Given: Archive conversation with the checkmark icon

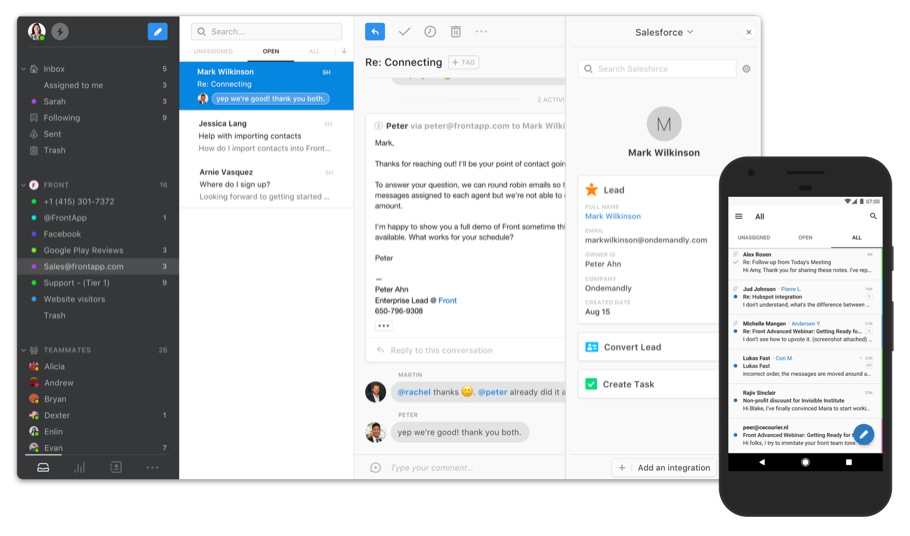Looking at the screenshot, I should coord(405,31).
